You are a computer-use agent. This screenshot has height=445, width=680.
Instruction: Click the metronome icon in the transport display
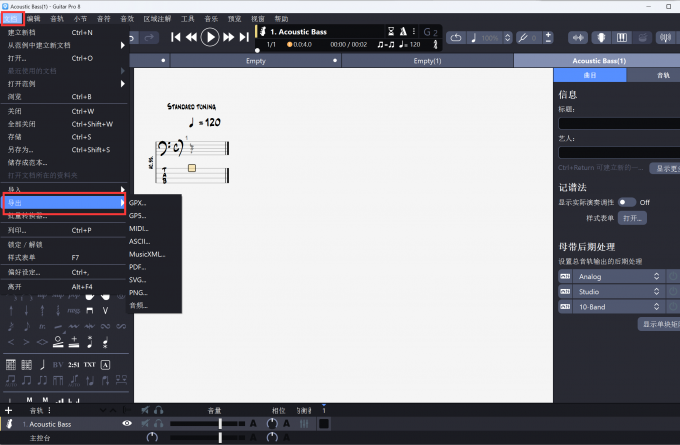click(x=402, y=31)
